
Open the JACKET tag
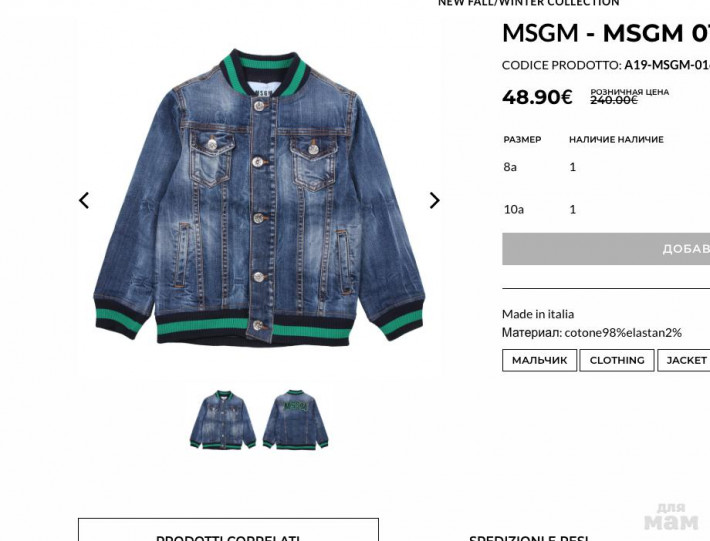(684, 360)
